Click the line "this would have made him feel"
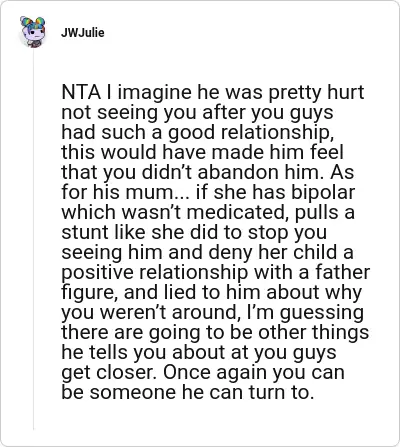Image resolution: width=400 pixels, height=447 pixels. pos(202,152)
